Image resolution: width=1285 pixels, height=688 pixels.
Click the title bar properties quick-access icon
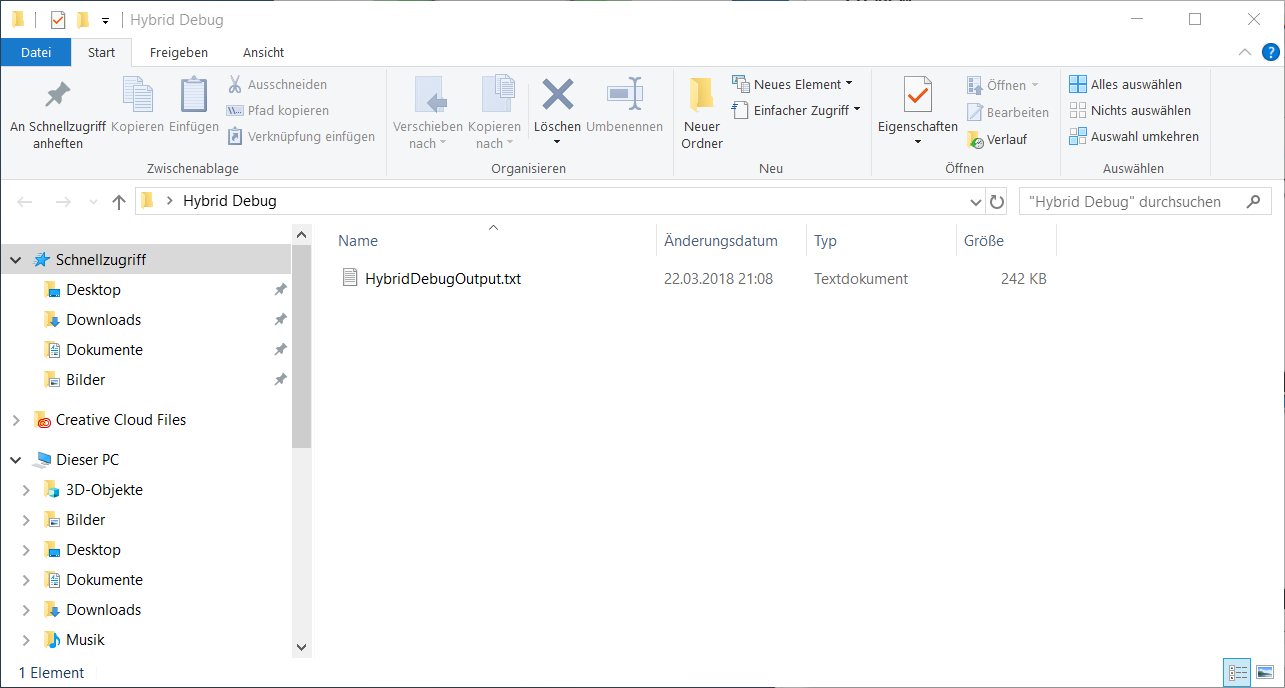[58, 20]
